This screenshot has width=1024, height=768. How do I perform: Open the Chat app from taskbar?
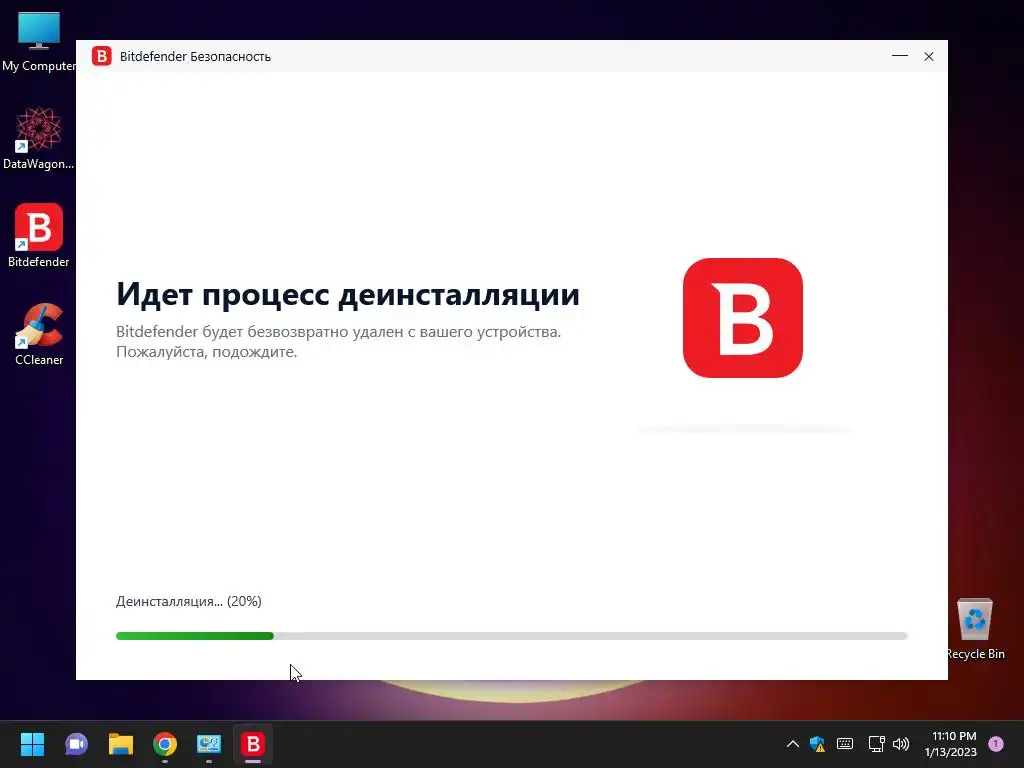(76, 744)
